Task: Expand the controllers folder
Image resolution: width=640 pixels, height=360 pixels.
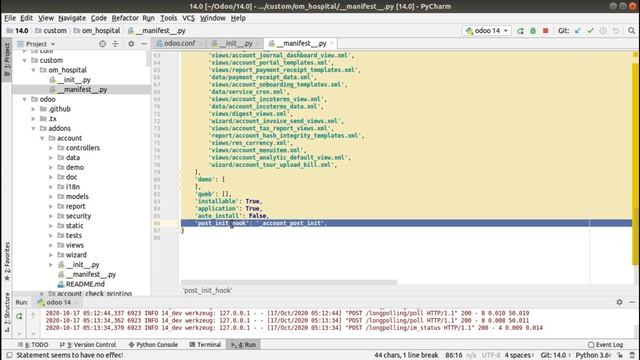Action: coord(51,148)
